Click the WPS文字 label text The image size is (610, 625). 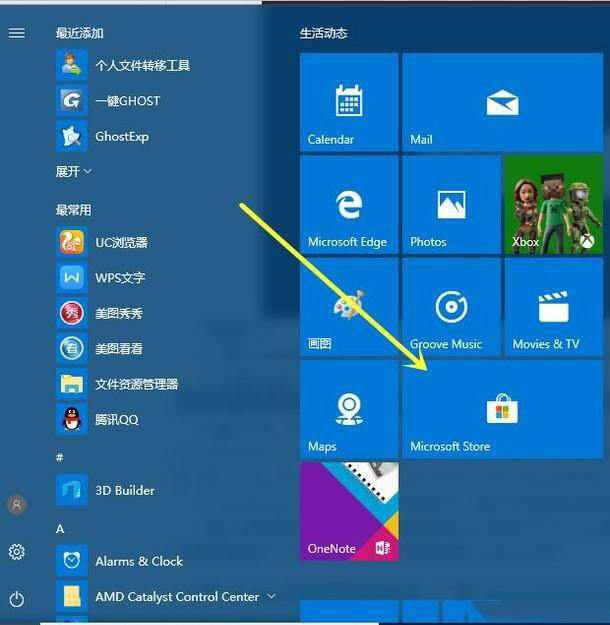click(x=120, y=278)
